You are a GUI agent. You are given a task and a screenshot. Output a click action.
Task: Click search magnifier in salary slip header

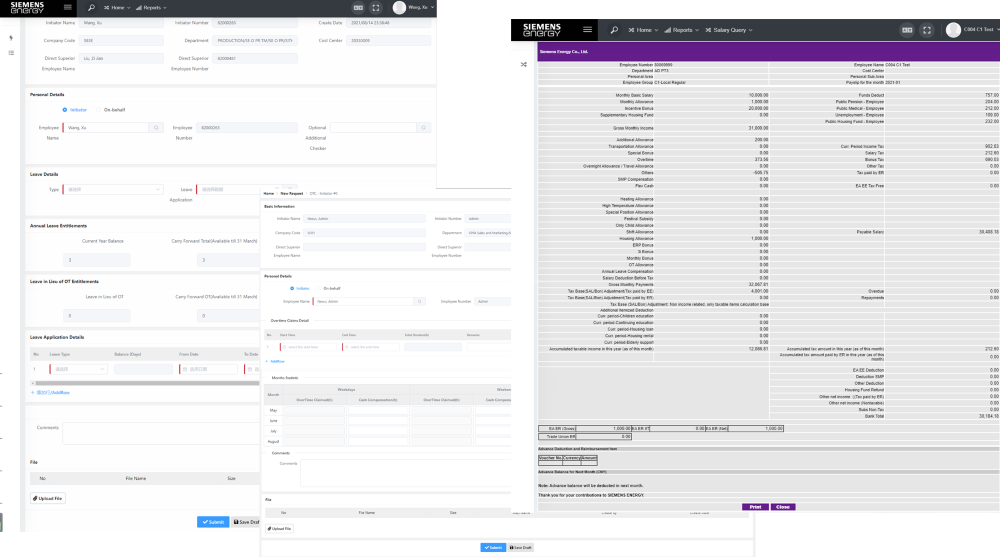(614, 30)
